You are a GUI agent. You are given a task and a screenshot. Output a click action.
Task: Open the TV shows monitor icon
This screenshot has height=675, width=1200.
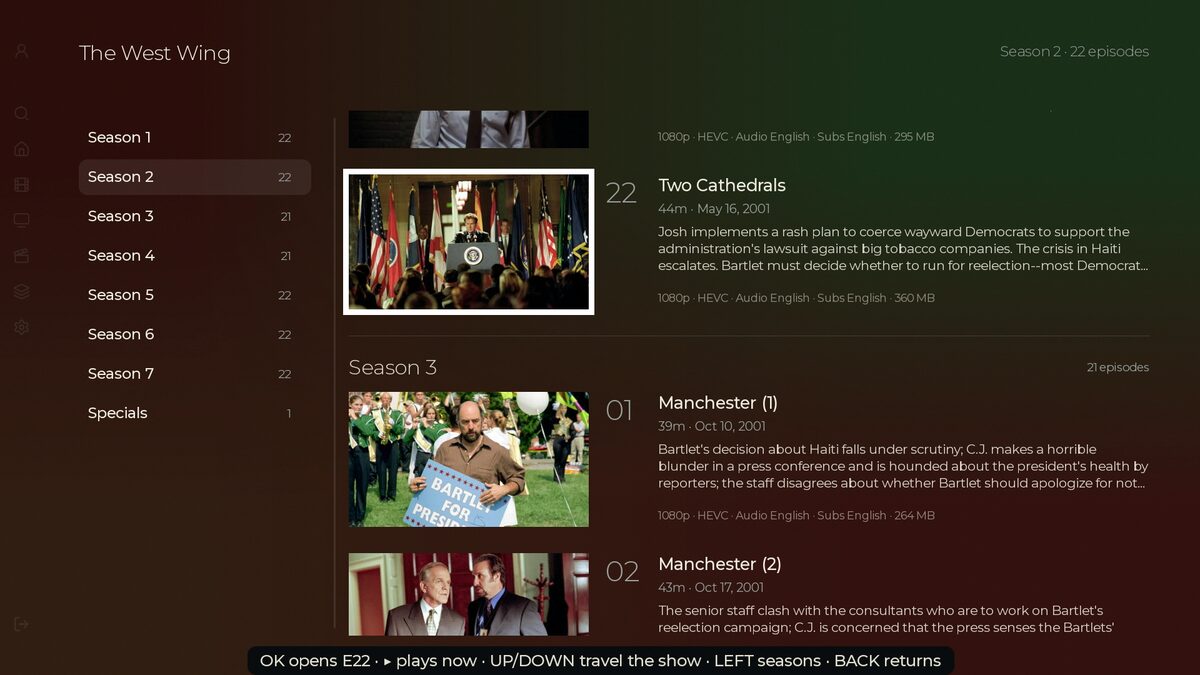[22, 220]
